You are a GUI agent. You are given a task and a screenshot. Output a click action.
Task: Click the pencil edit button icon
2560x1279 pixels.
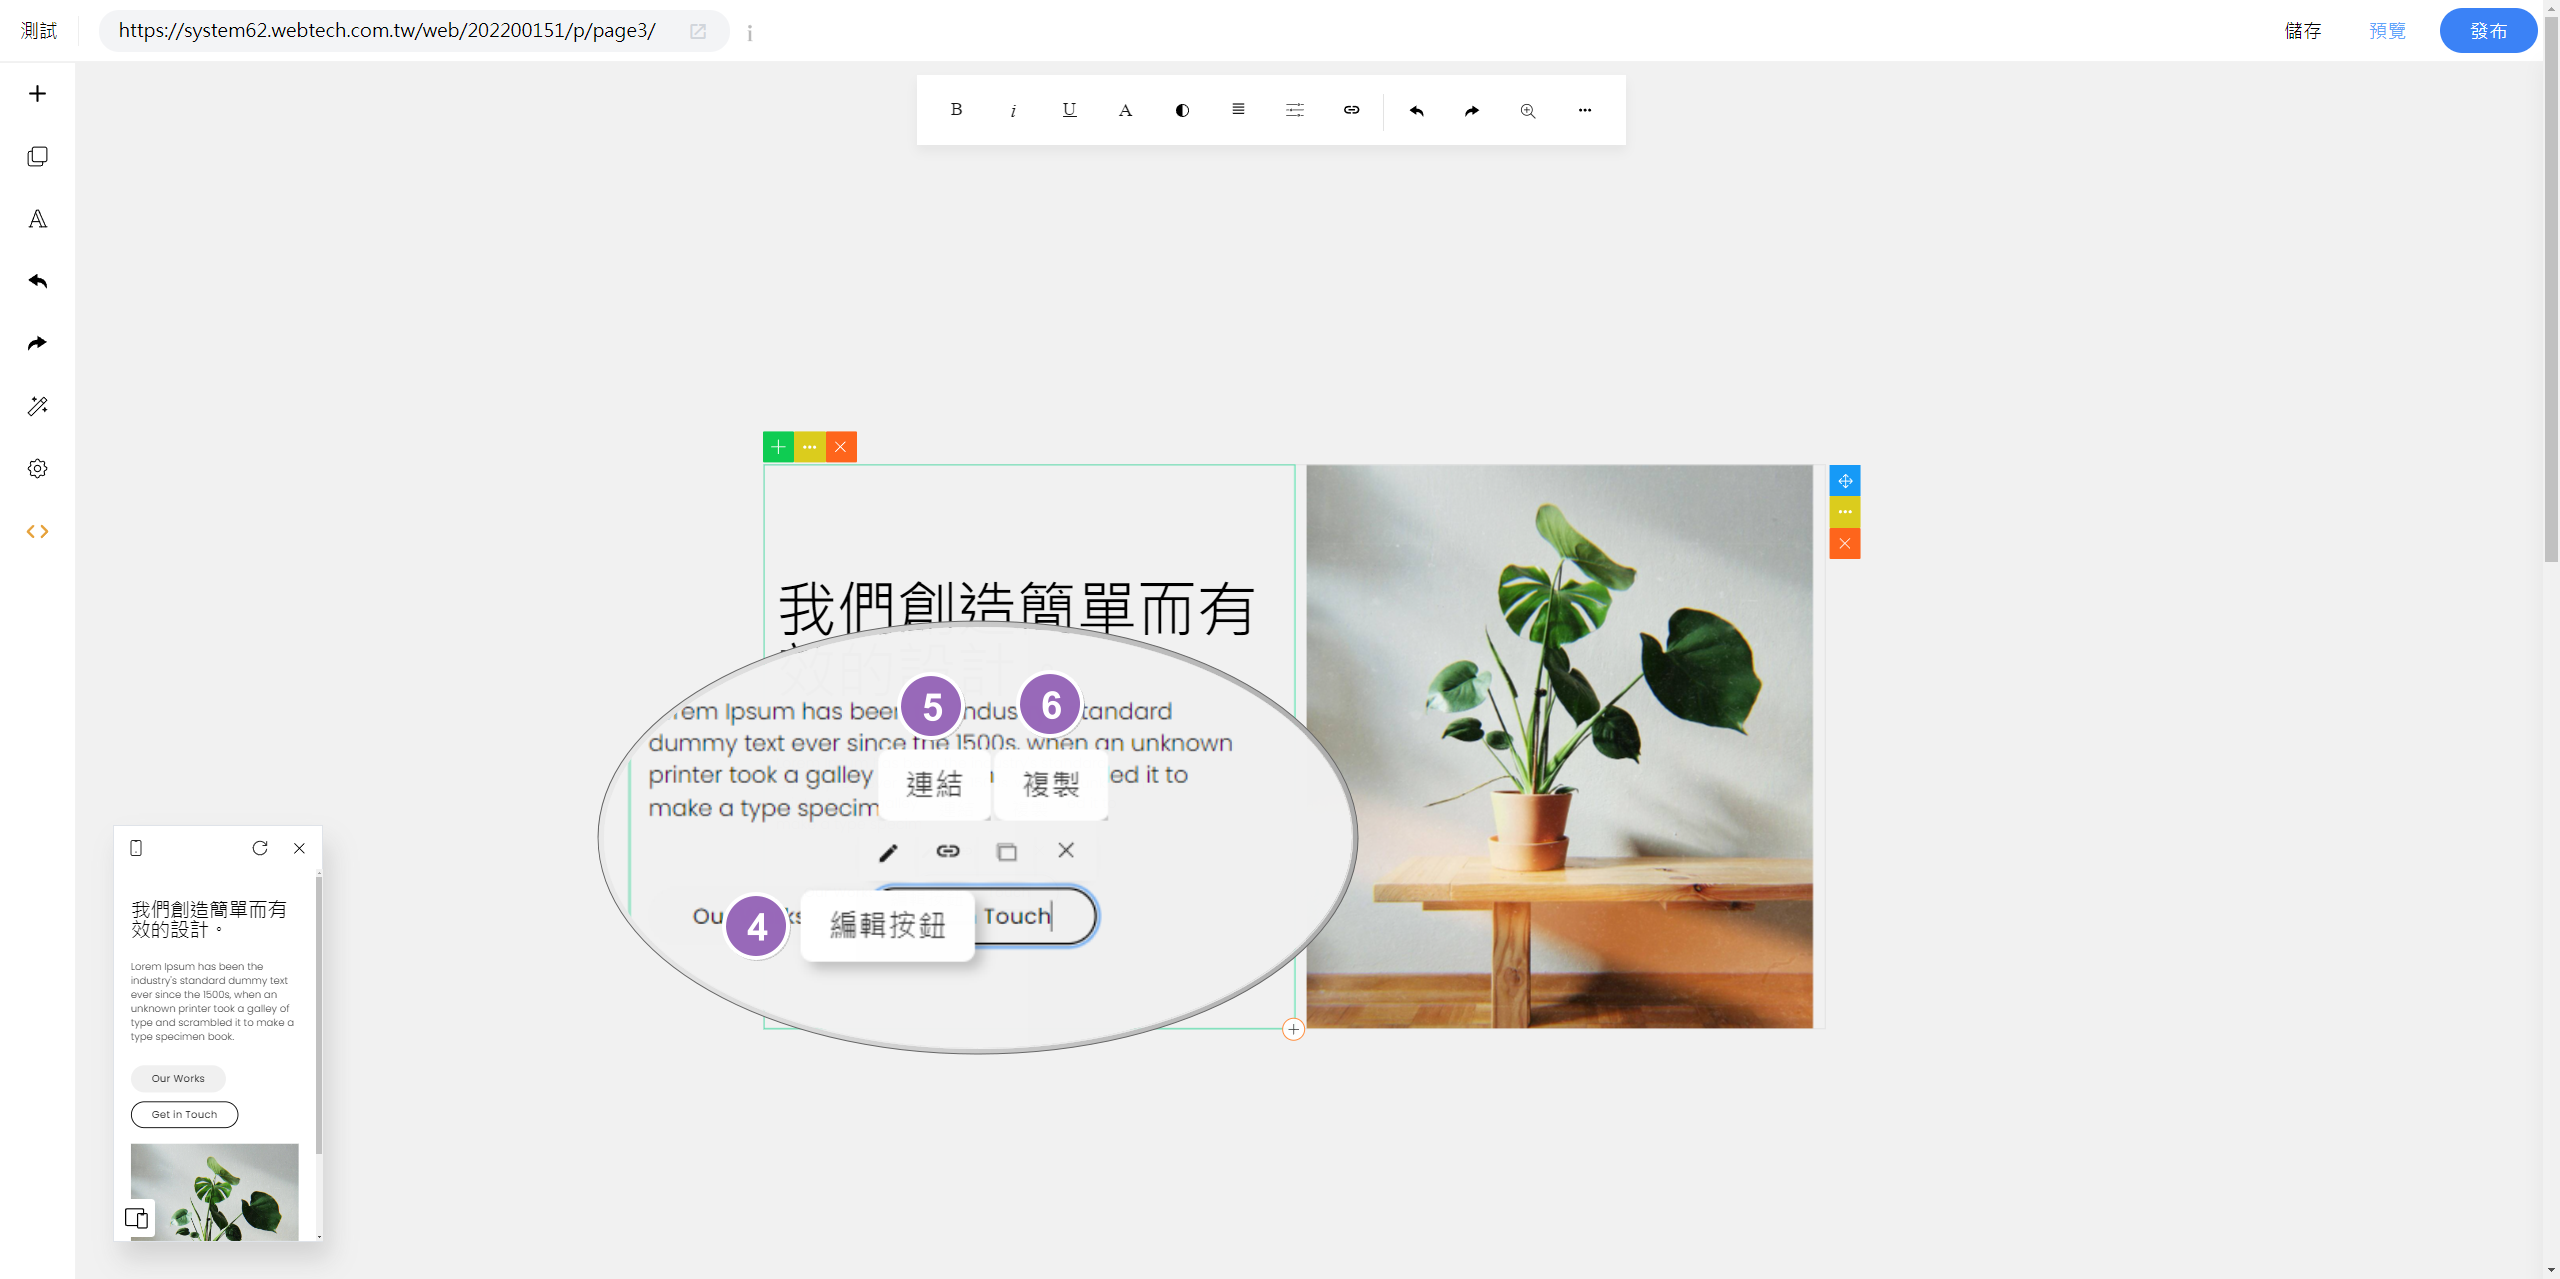point(888,851)
